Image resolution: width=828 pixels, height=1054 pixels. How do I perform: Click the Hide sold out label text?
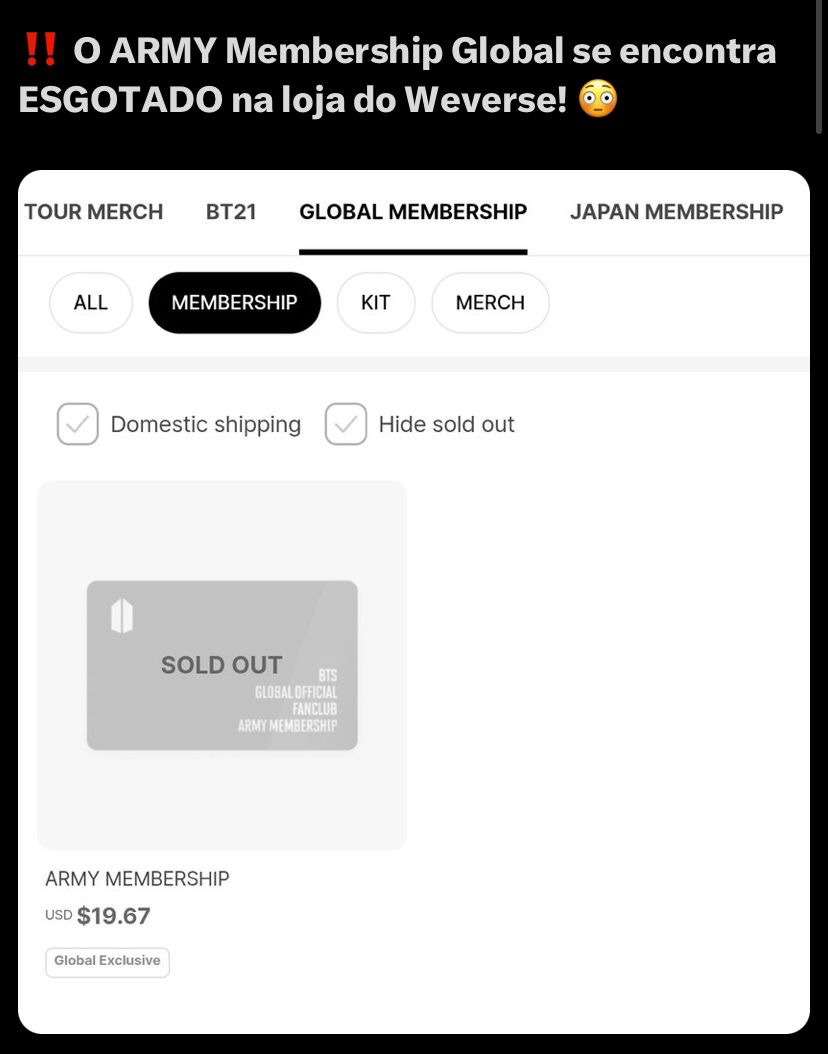point(446,424)
